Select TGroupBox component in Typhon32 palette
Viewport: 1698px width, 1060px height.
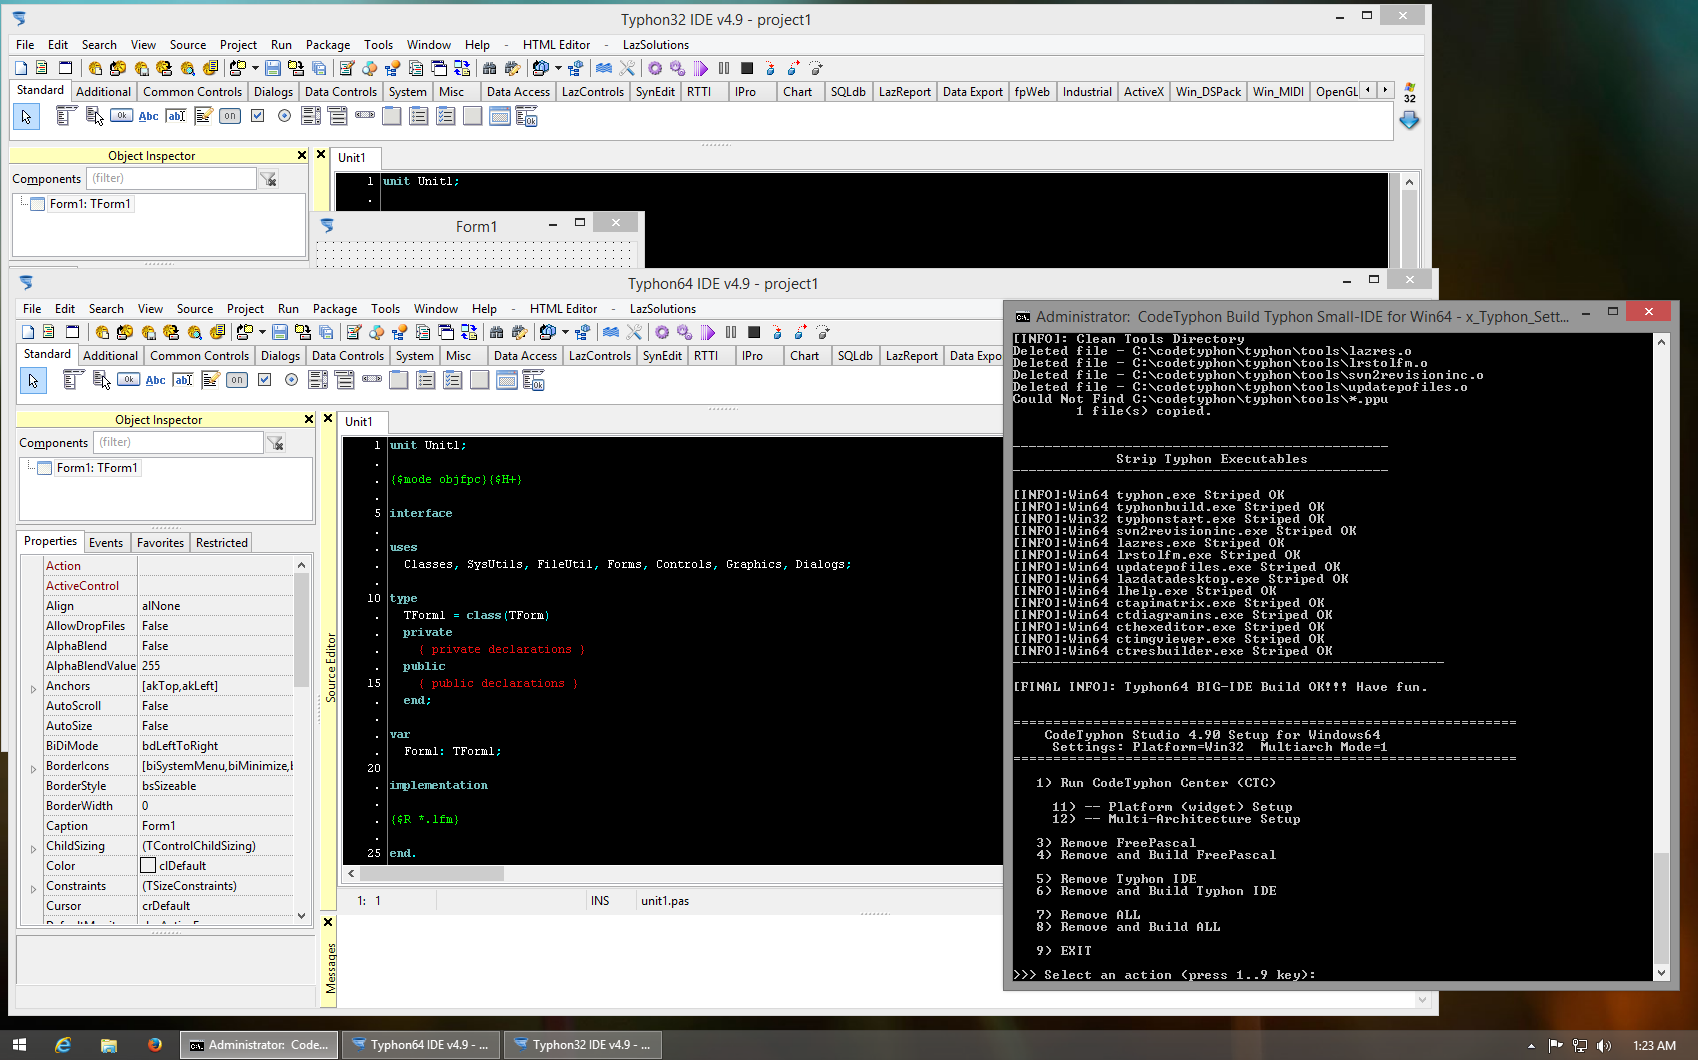[392, 116]
